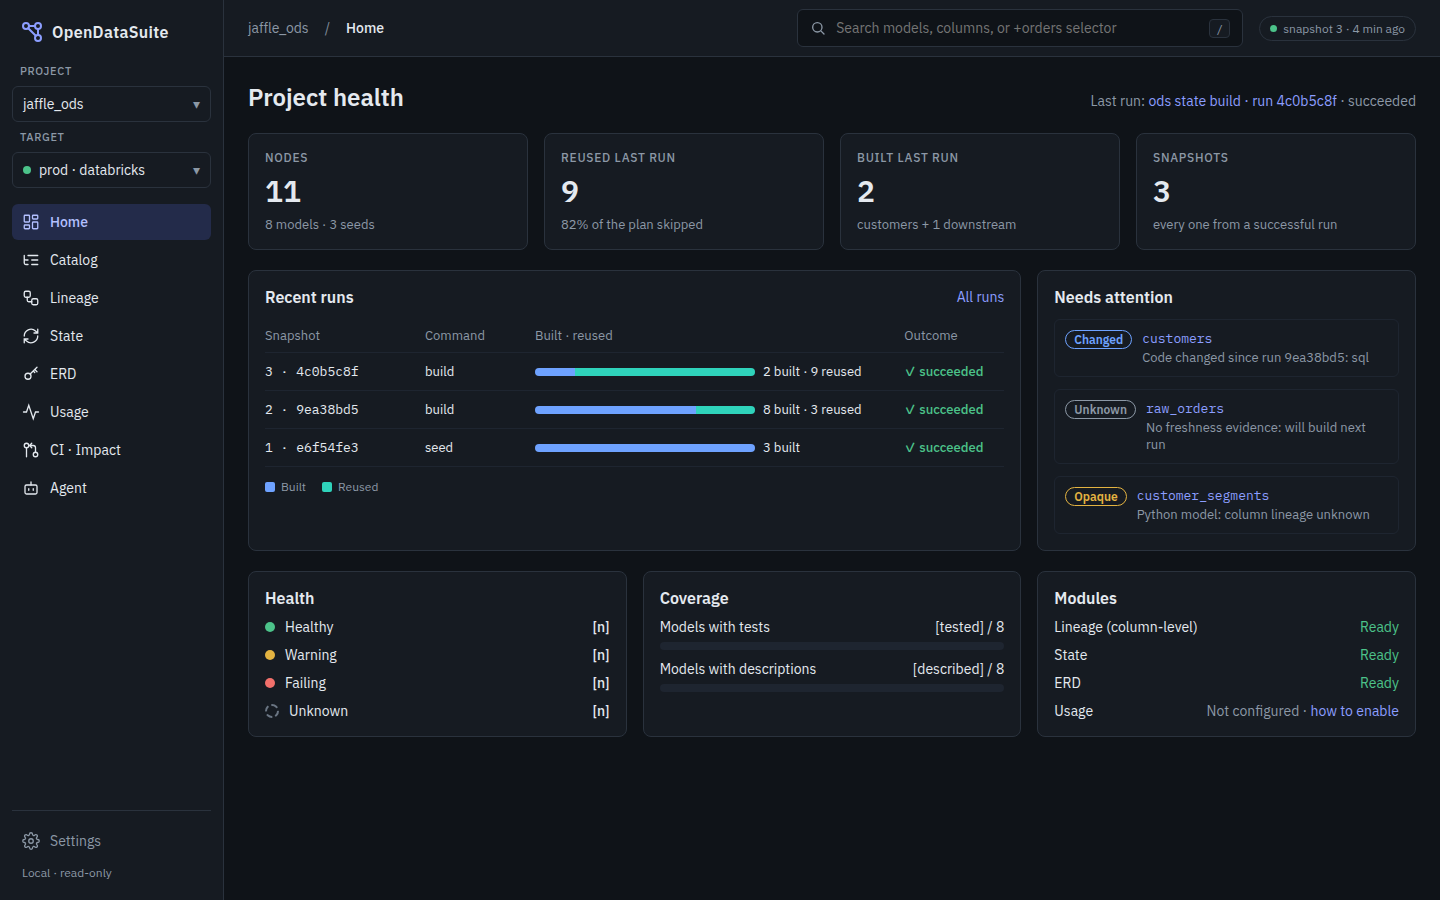The image size is (1440, 900).
Task: Click the Nodes 11 summary card
Action: tap(388, 192)
